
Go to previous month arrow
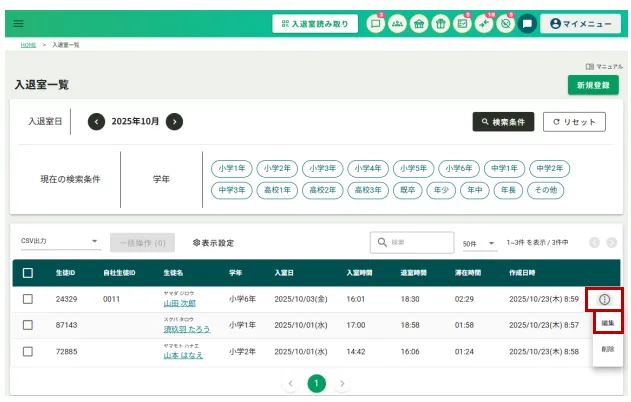(96, 121)
